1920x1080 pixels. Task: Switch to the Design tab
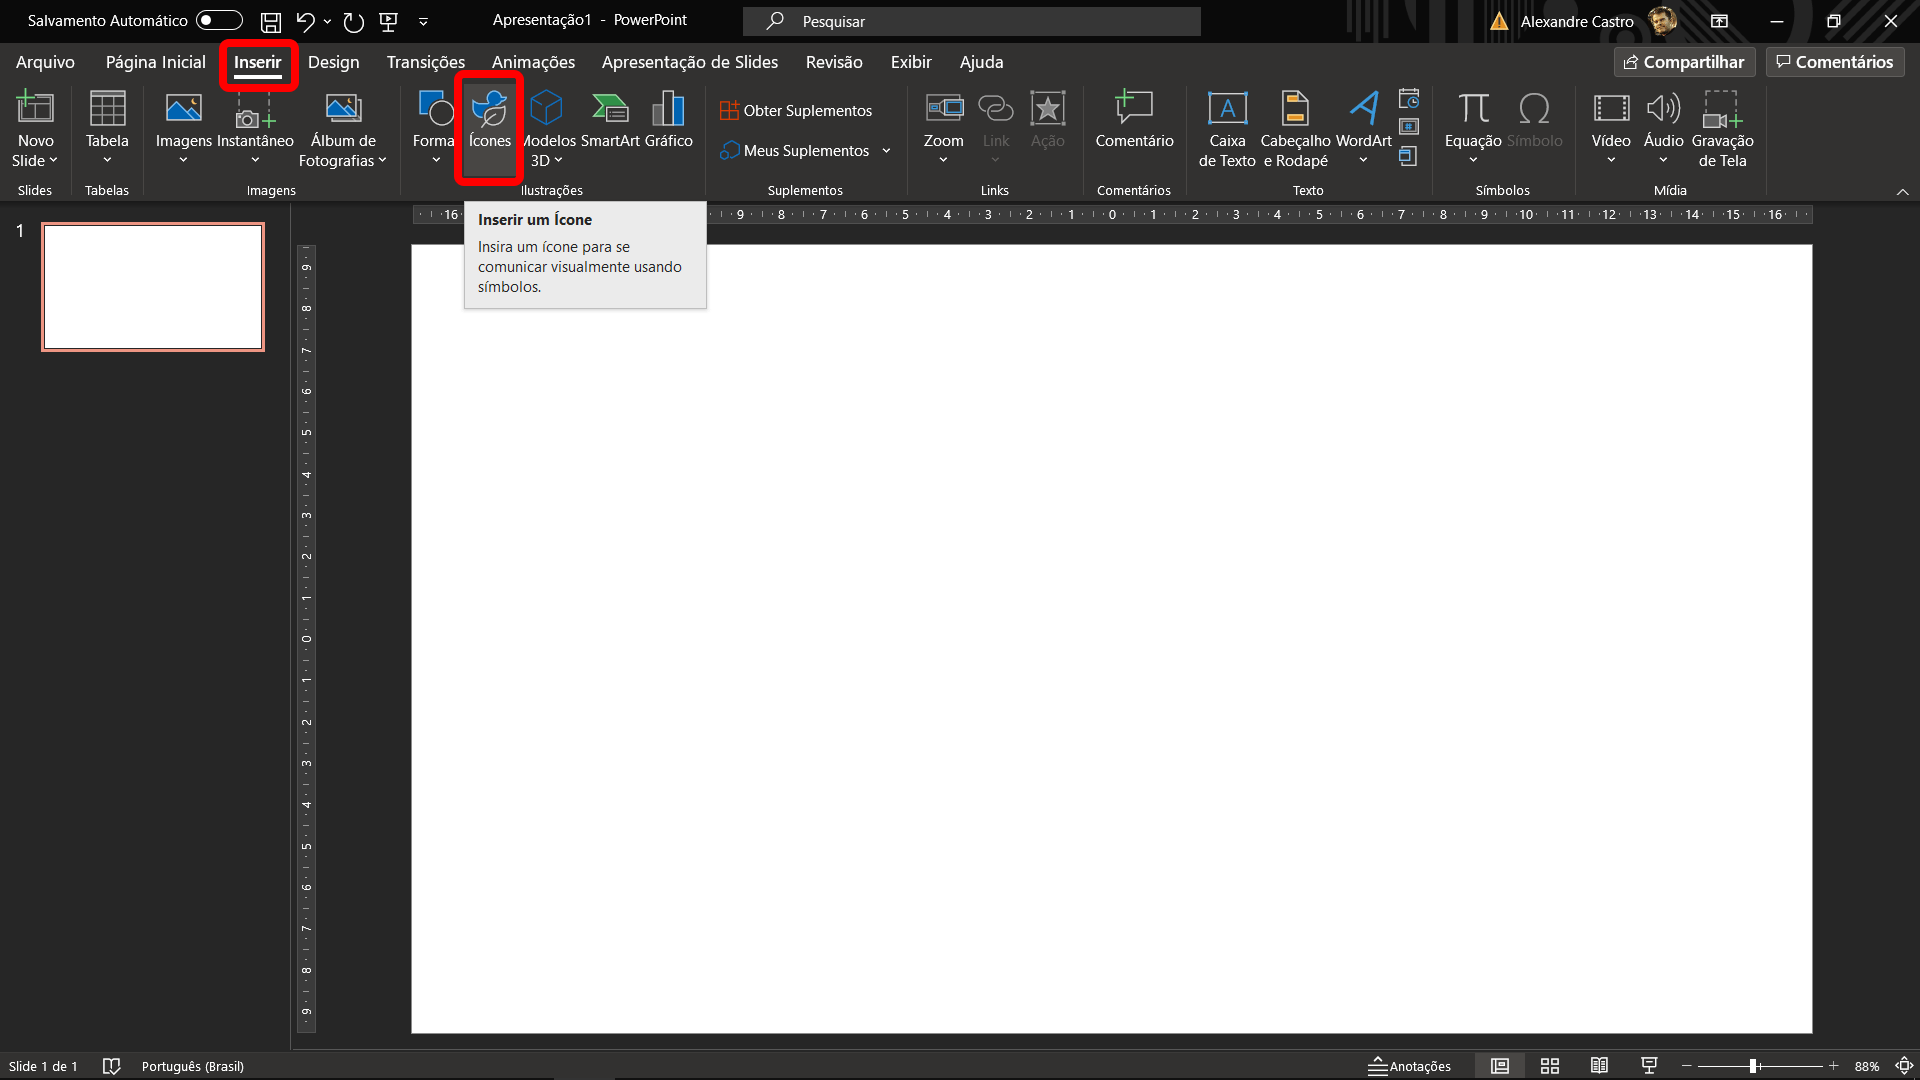(x=333, y=62)
